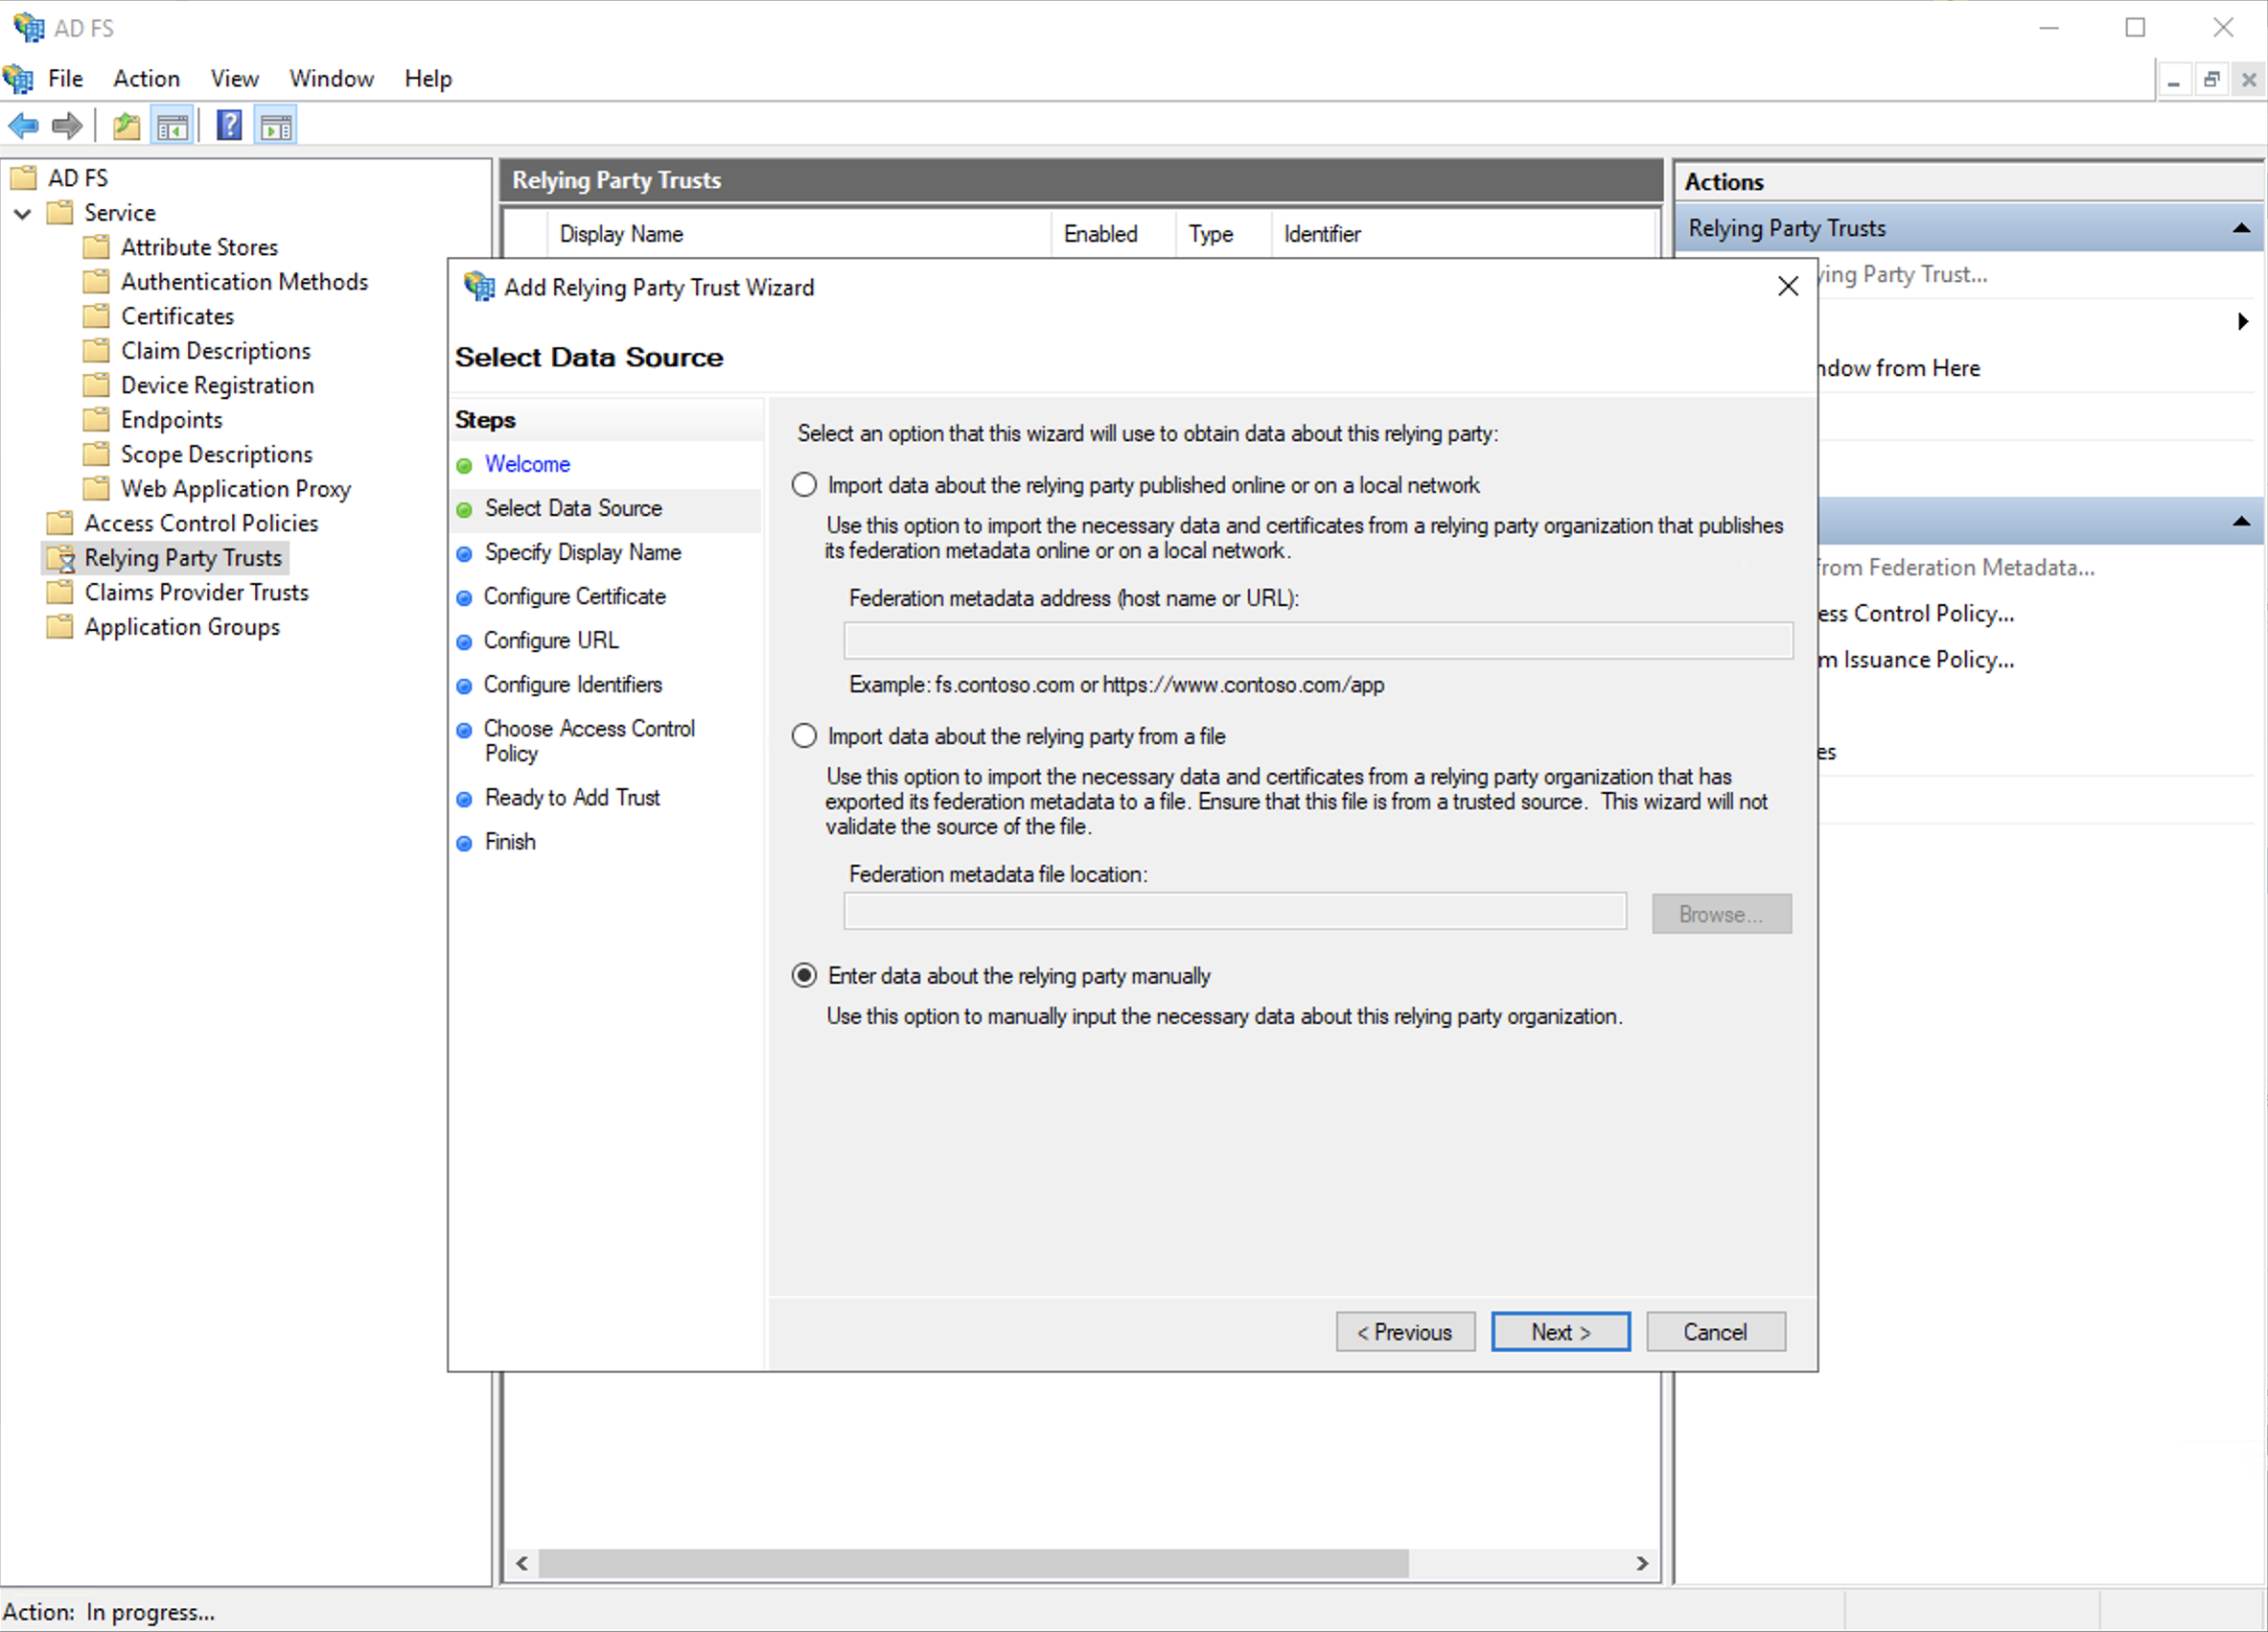Toggle the Show/Hide Action Pane icon
2268x1632 pixels.
(276, 126)
